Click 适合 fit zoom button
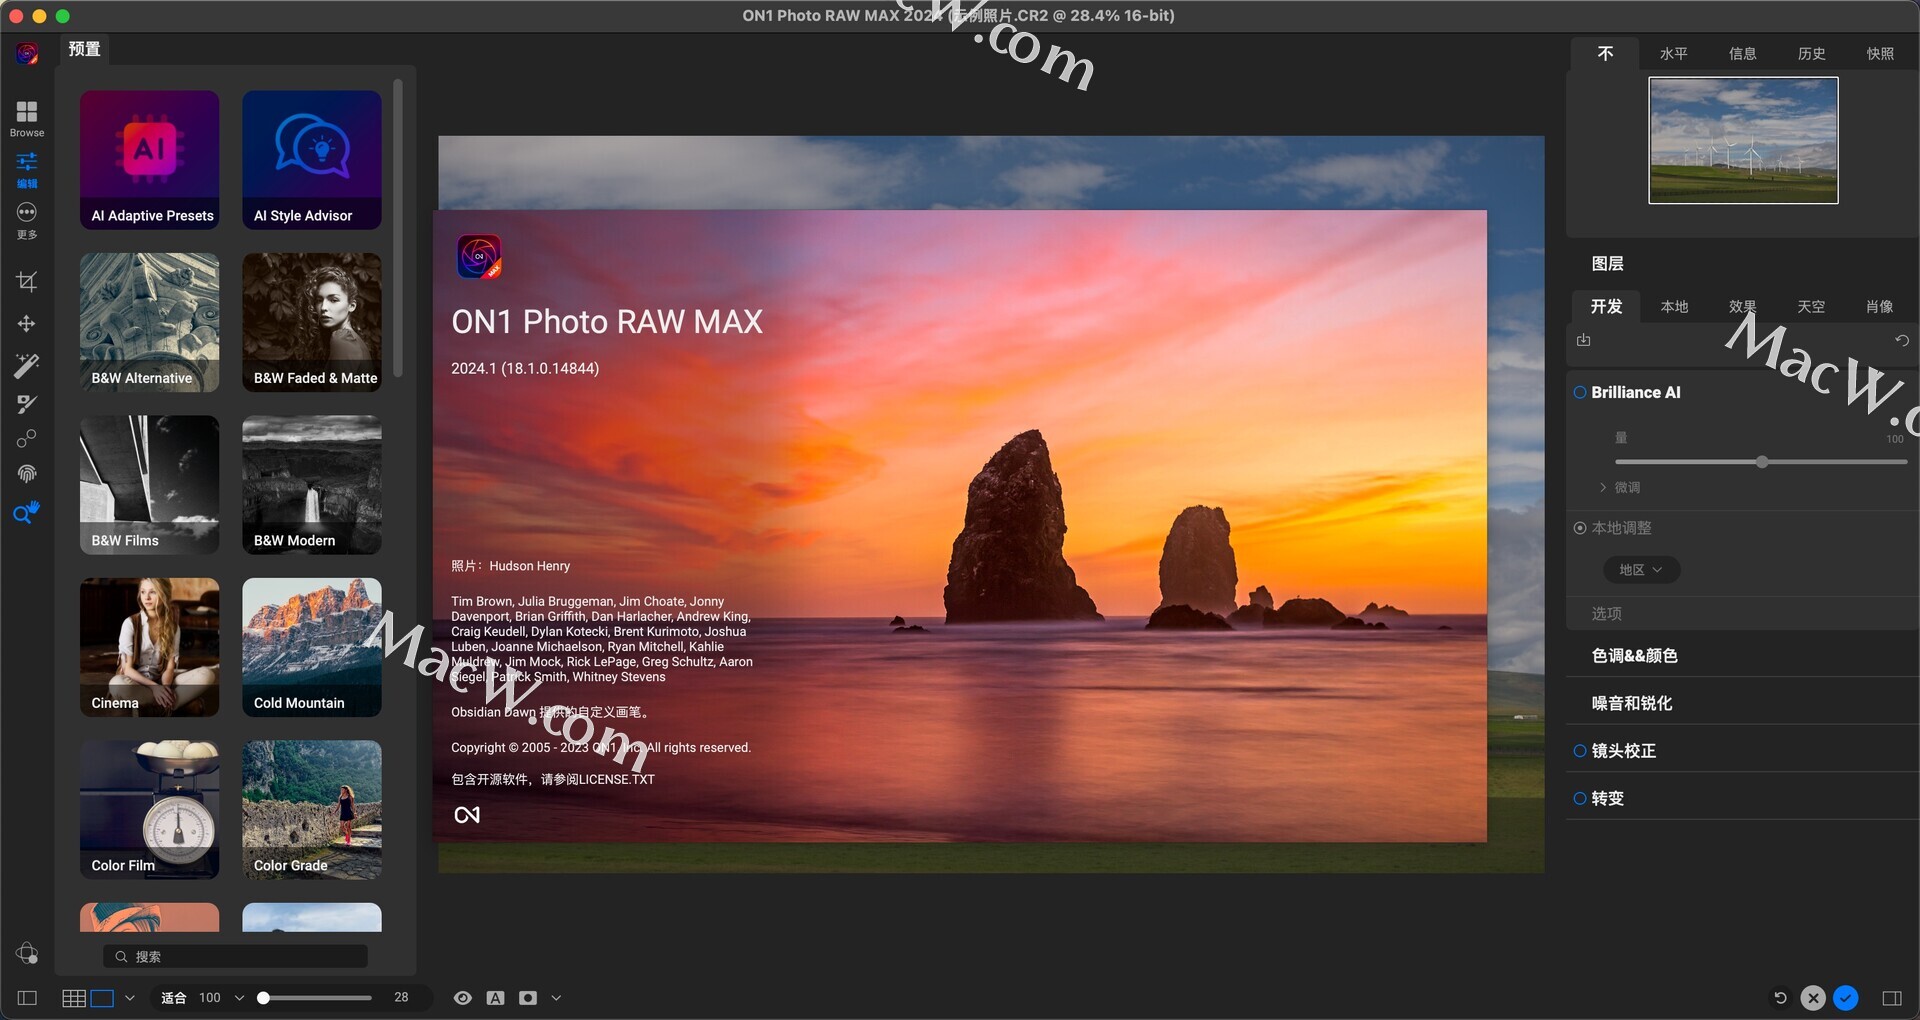 click(x=173, y=998)
